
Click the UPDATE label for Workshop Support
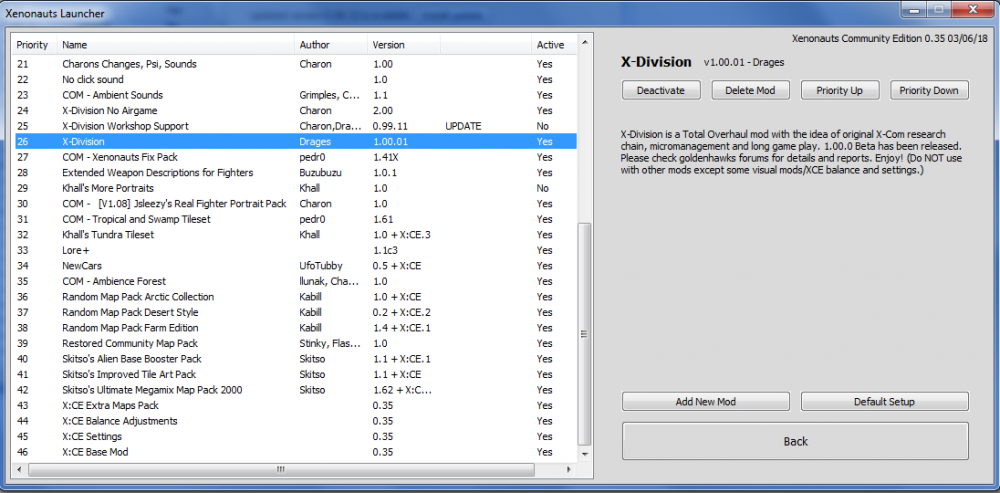click(463, 126)
